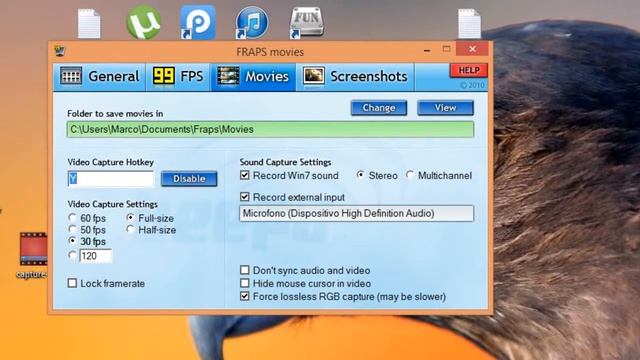Screen dimensions: 640x360
Task: Click the Screenshots tab picture icon
Action: tap(313, 76)
